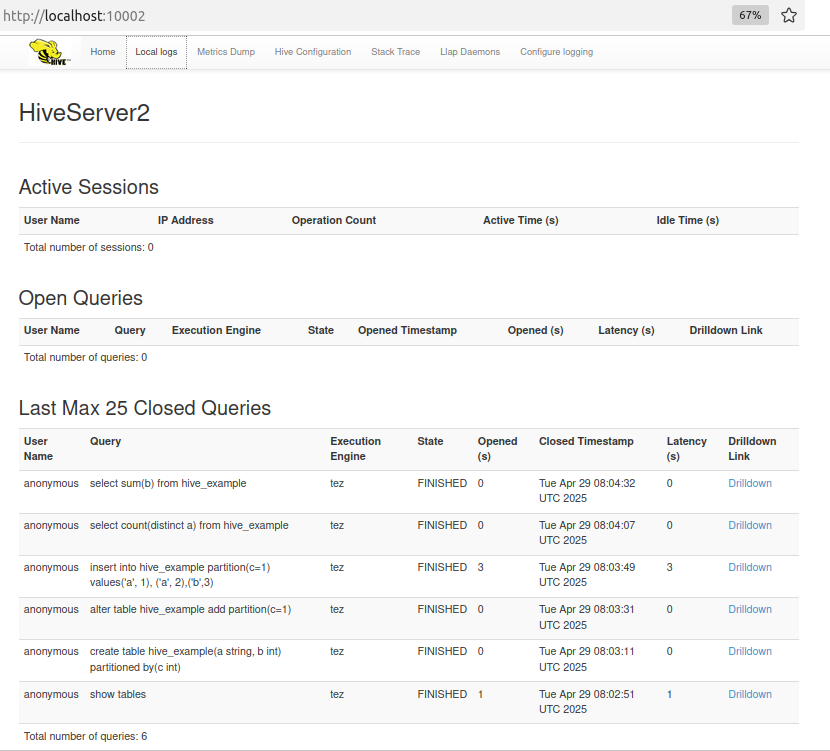Open the Metrics Dump tab

[226, 52]
